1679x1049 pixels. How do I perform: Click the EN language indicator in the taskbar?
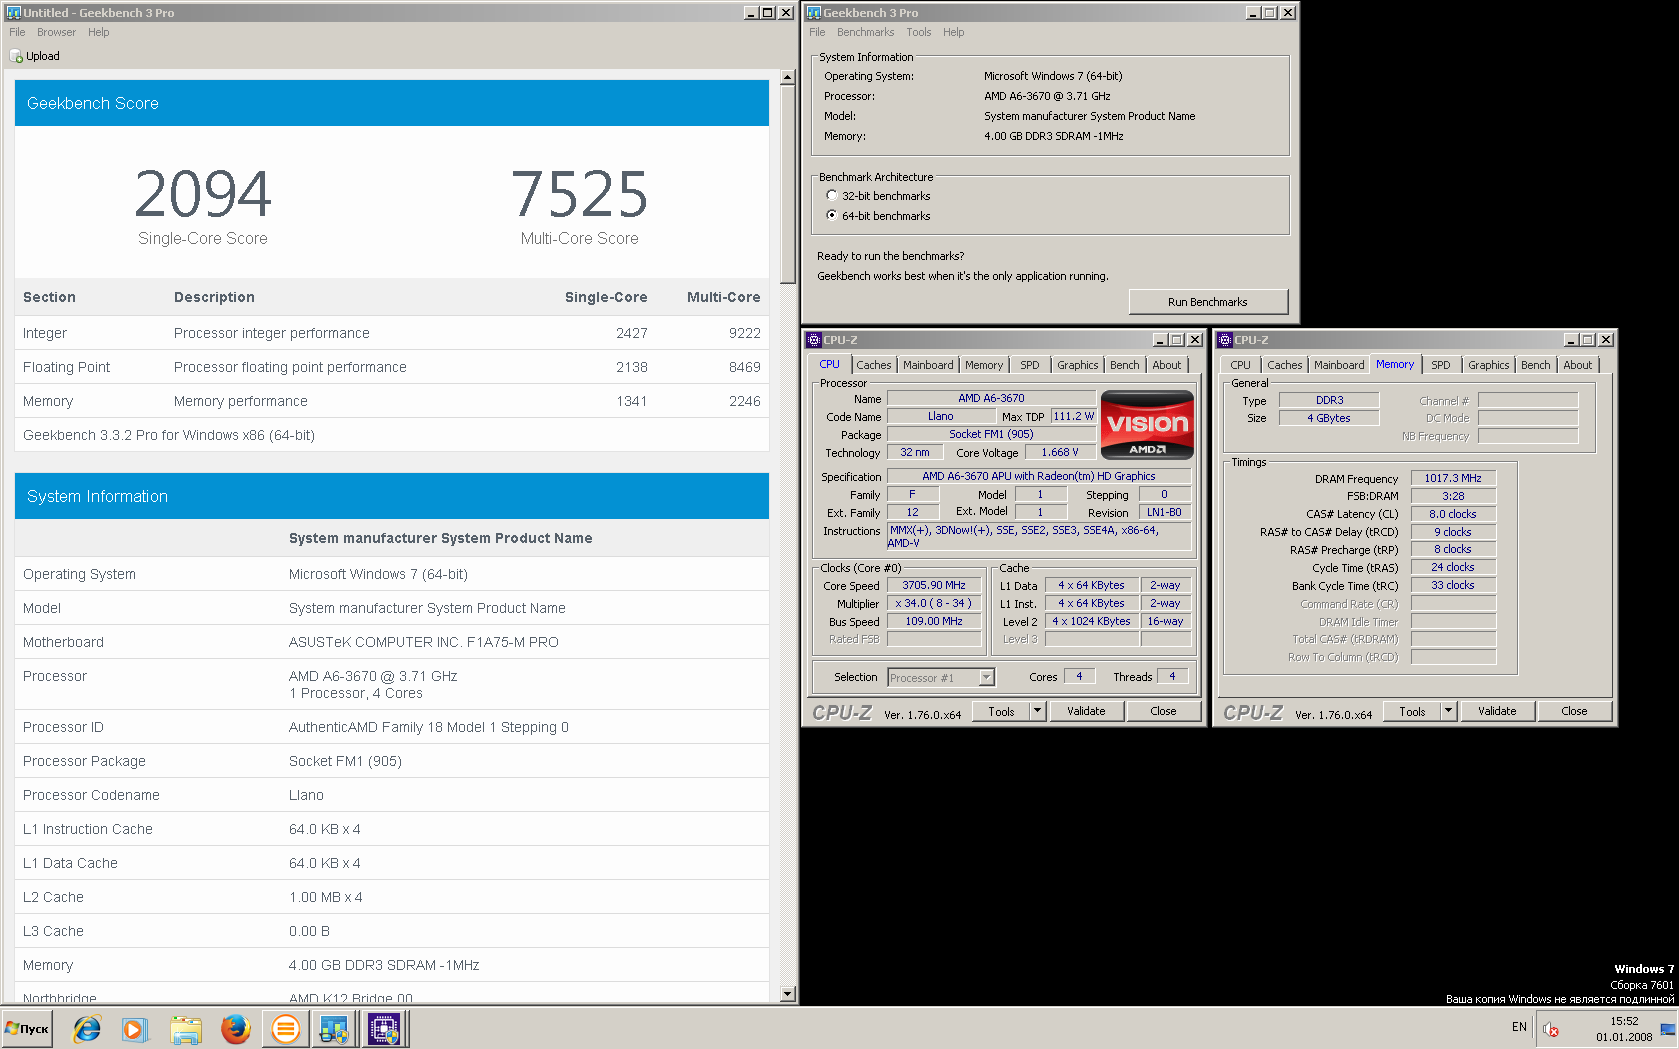tap(1519, 1027)
